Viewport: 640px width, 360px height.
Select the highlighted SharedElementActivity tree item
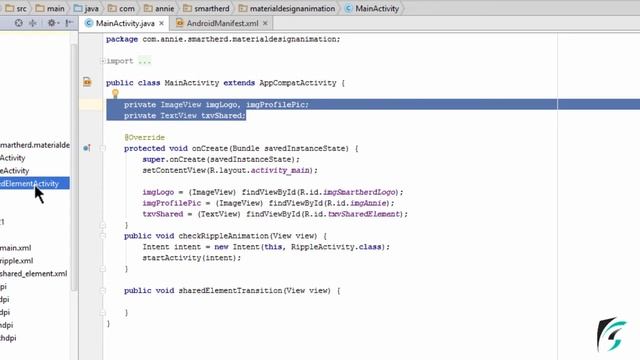click(x=35, y=184)
